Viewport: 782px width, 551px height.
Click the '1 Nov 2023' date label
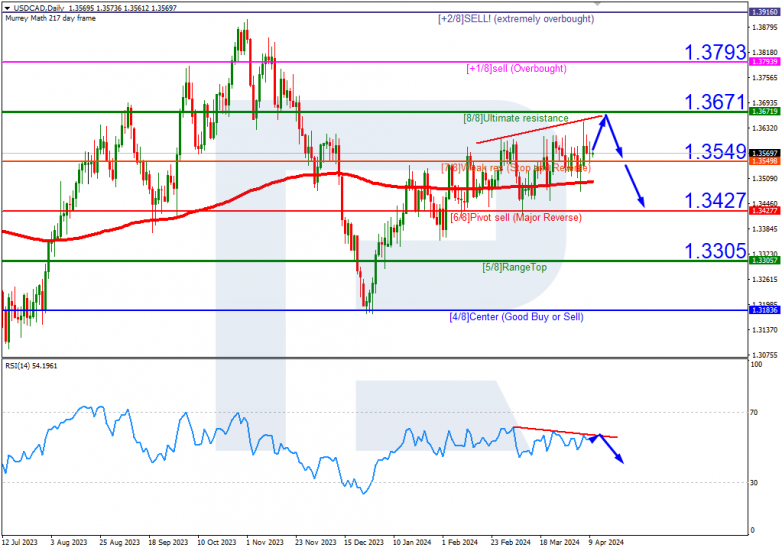tap(265, 543)
